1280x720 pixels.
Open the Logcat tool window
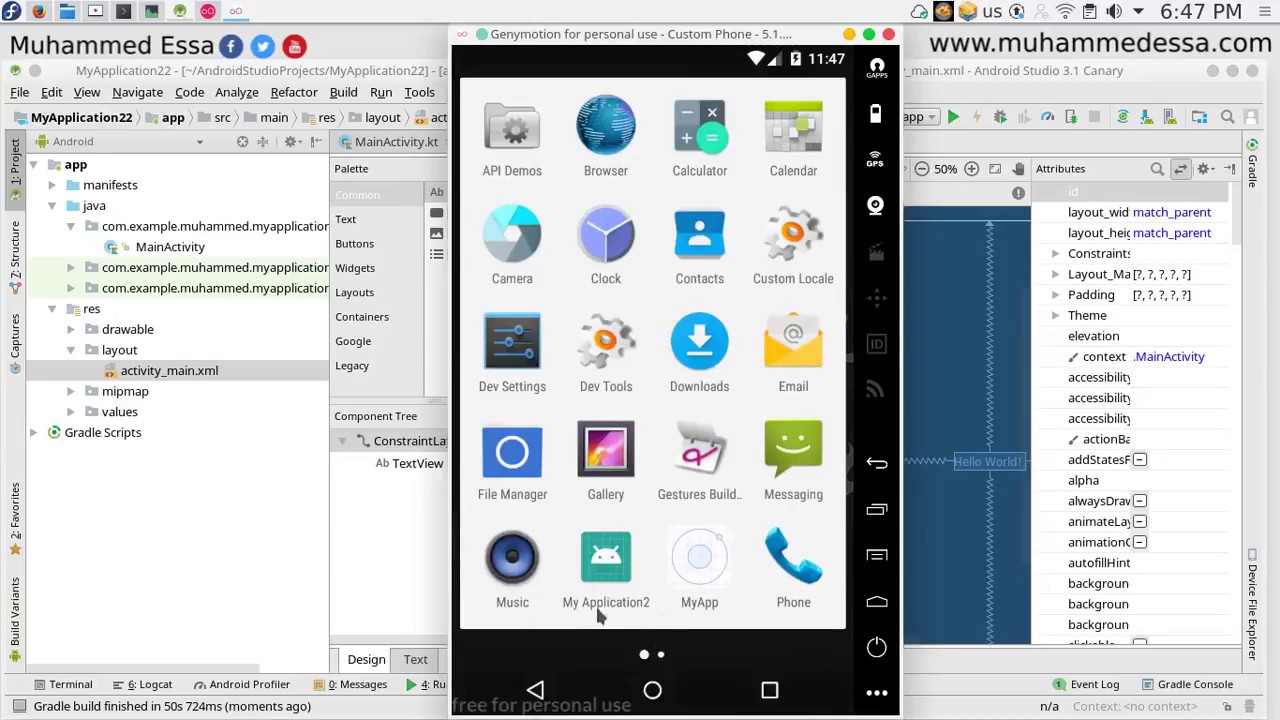coord(142,685)
